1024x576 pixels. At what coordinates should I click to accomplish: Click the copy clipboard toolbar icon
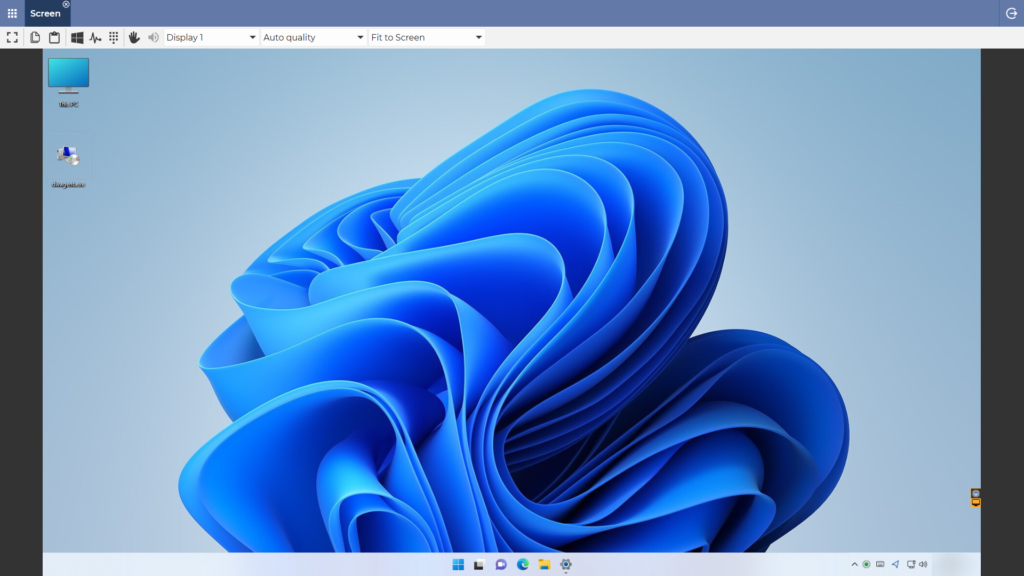click(35, 37)
